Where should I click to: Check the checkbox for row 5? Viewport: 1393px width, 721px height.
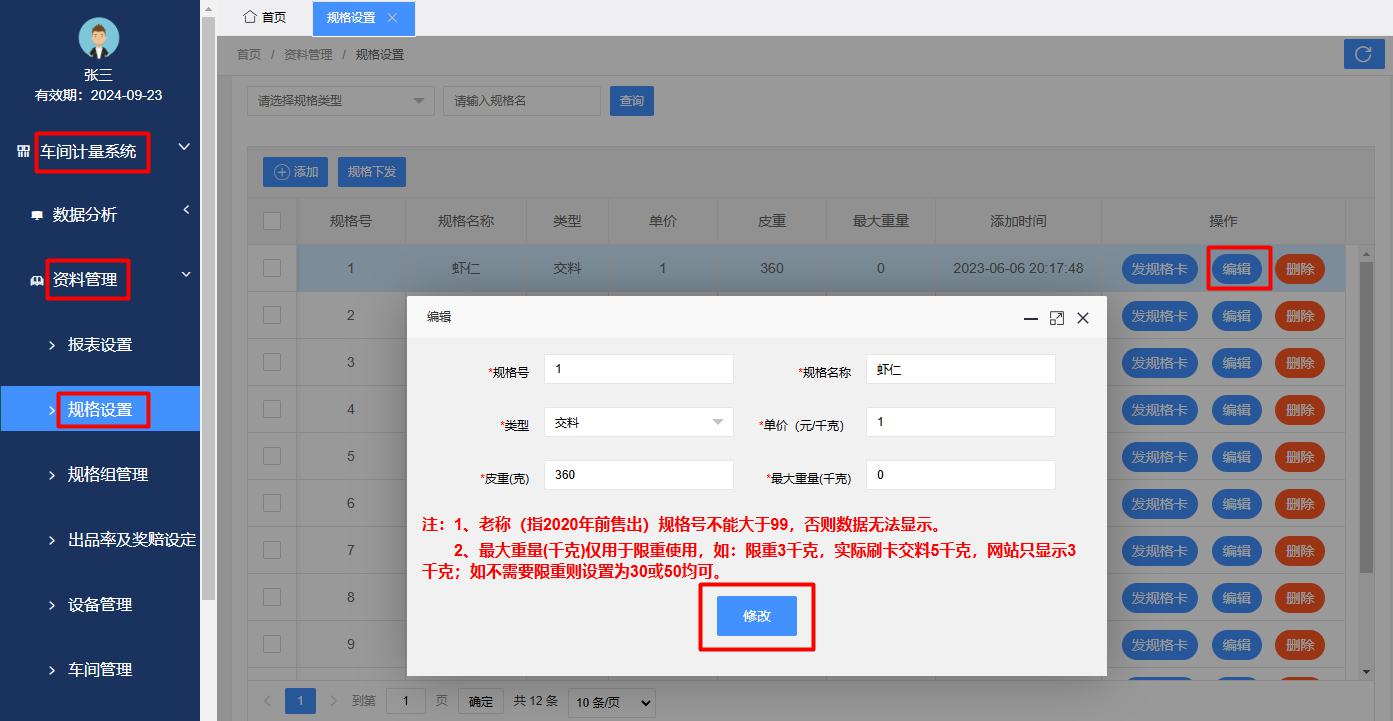(x=272, y=456)
